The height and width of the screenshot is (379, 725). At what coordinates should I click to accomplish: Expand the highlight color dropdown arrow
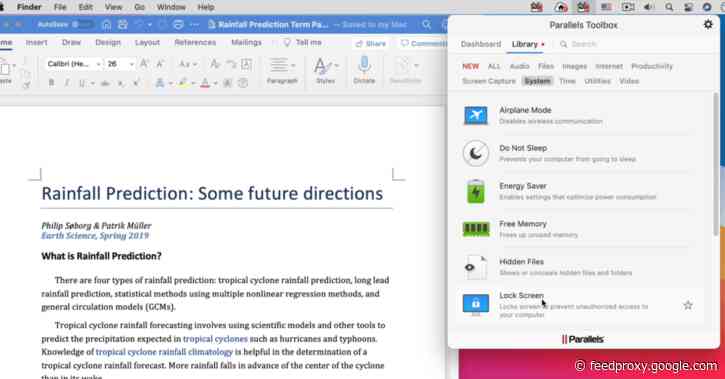click(193, 84)
